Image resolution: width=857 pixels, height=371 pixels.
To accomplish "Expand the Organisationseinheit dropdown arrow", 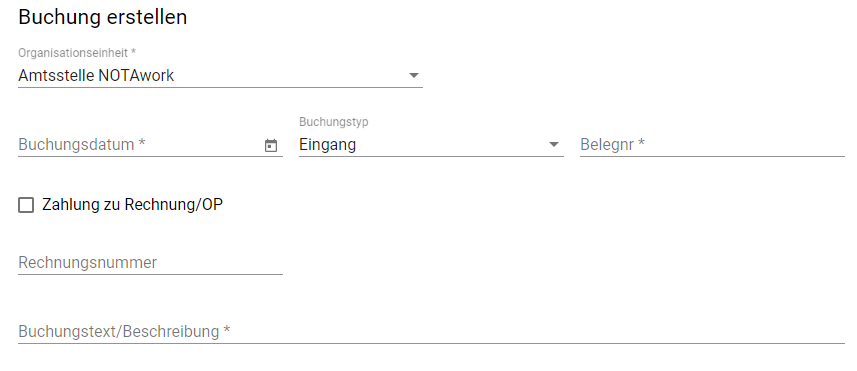I will [414, 75].
